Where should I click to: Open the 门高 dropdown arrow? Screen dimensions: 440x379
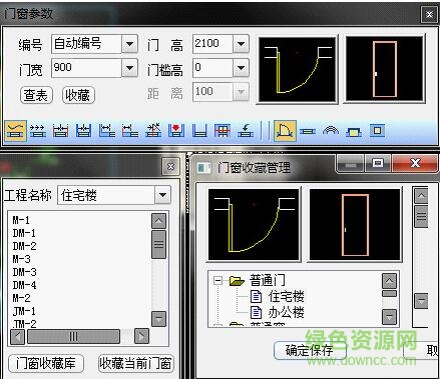pyautogui.click(x=241, y=44)
